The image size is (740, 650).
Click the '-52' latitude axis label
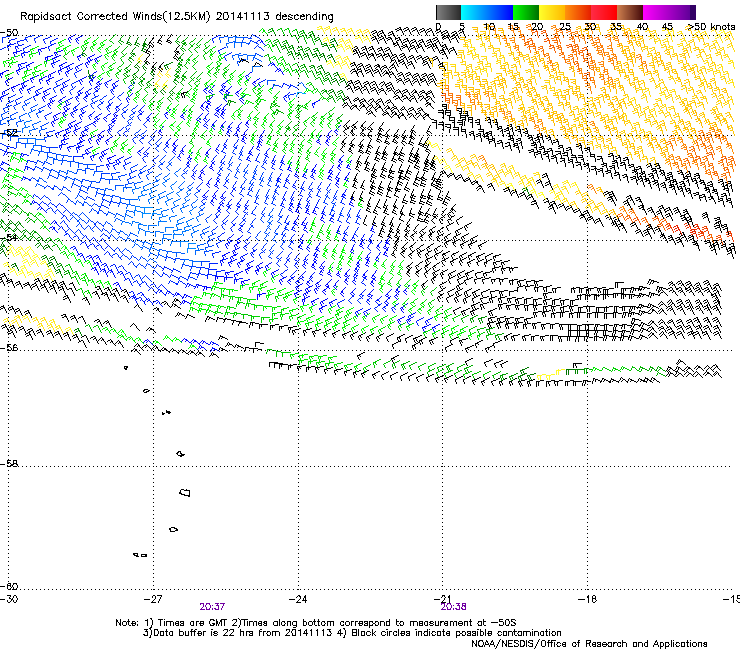pos(9,133)
